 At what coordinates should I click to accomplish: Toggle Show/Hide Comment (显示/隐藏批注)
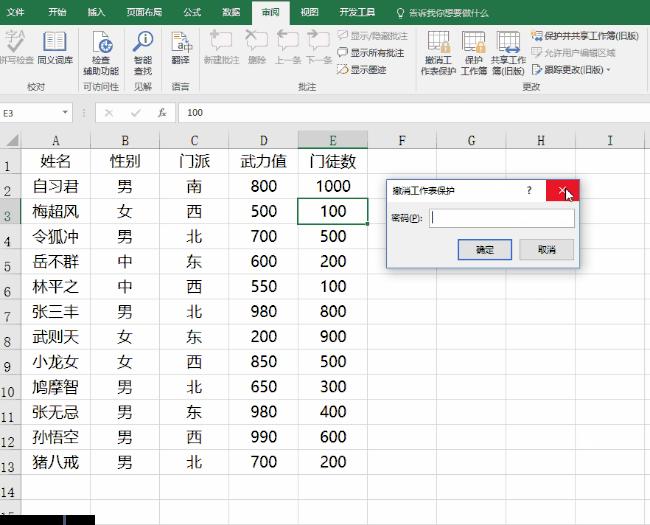click(x=372, y=36)
